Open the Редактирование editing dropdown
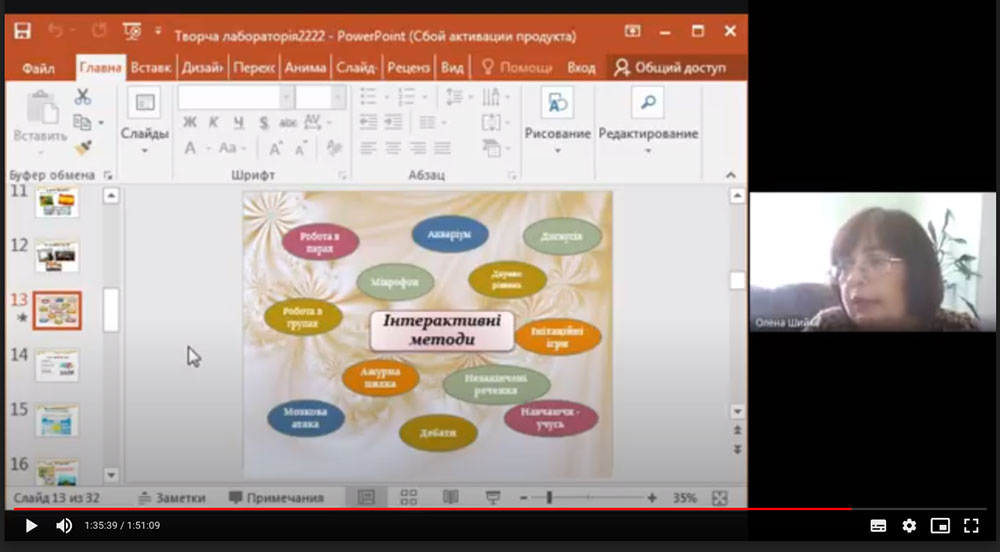The height and width of the screenshot is (552, 1000). [x=648, y=121]
